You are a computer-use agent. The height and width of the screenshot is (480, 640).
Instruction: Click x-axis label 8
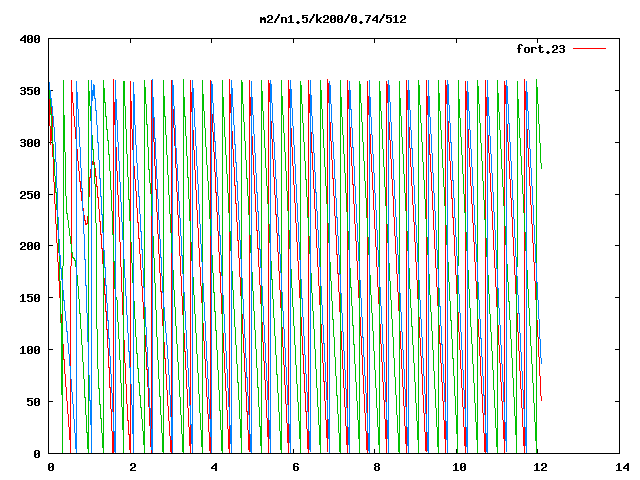(x=377, y=467)
